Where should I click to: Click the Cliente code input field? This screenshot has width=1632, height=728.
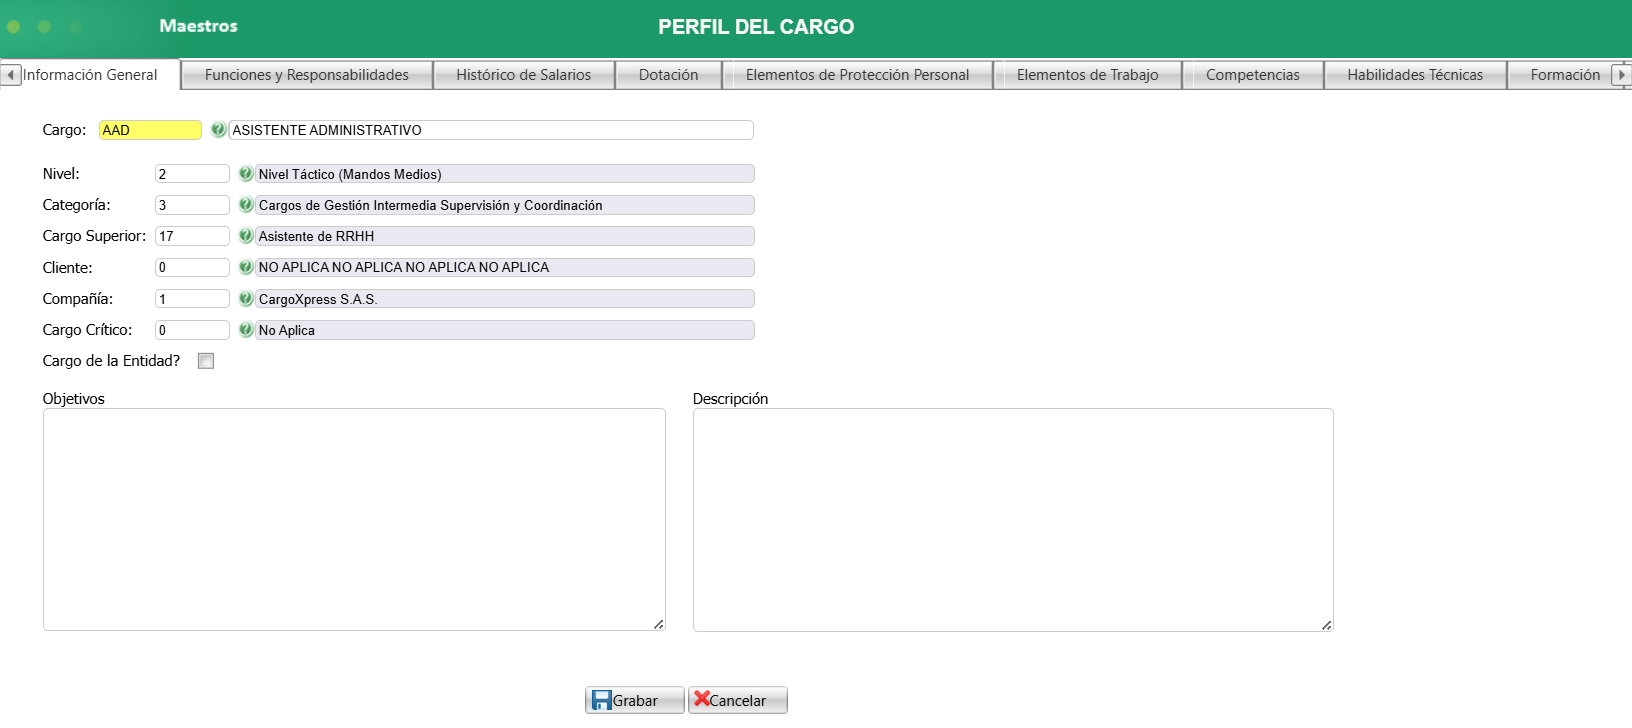192,267
